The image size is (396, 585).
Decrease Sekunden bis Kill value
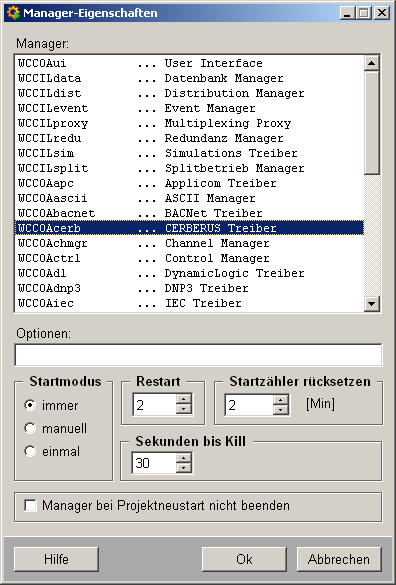point(183,468)
